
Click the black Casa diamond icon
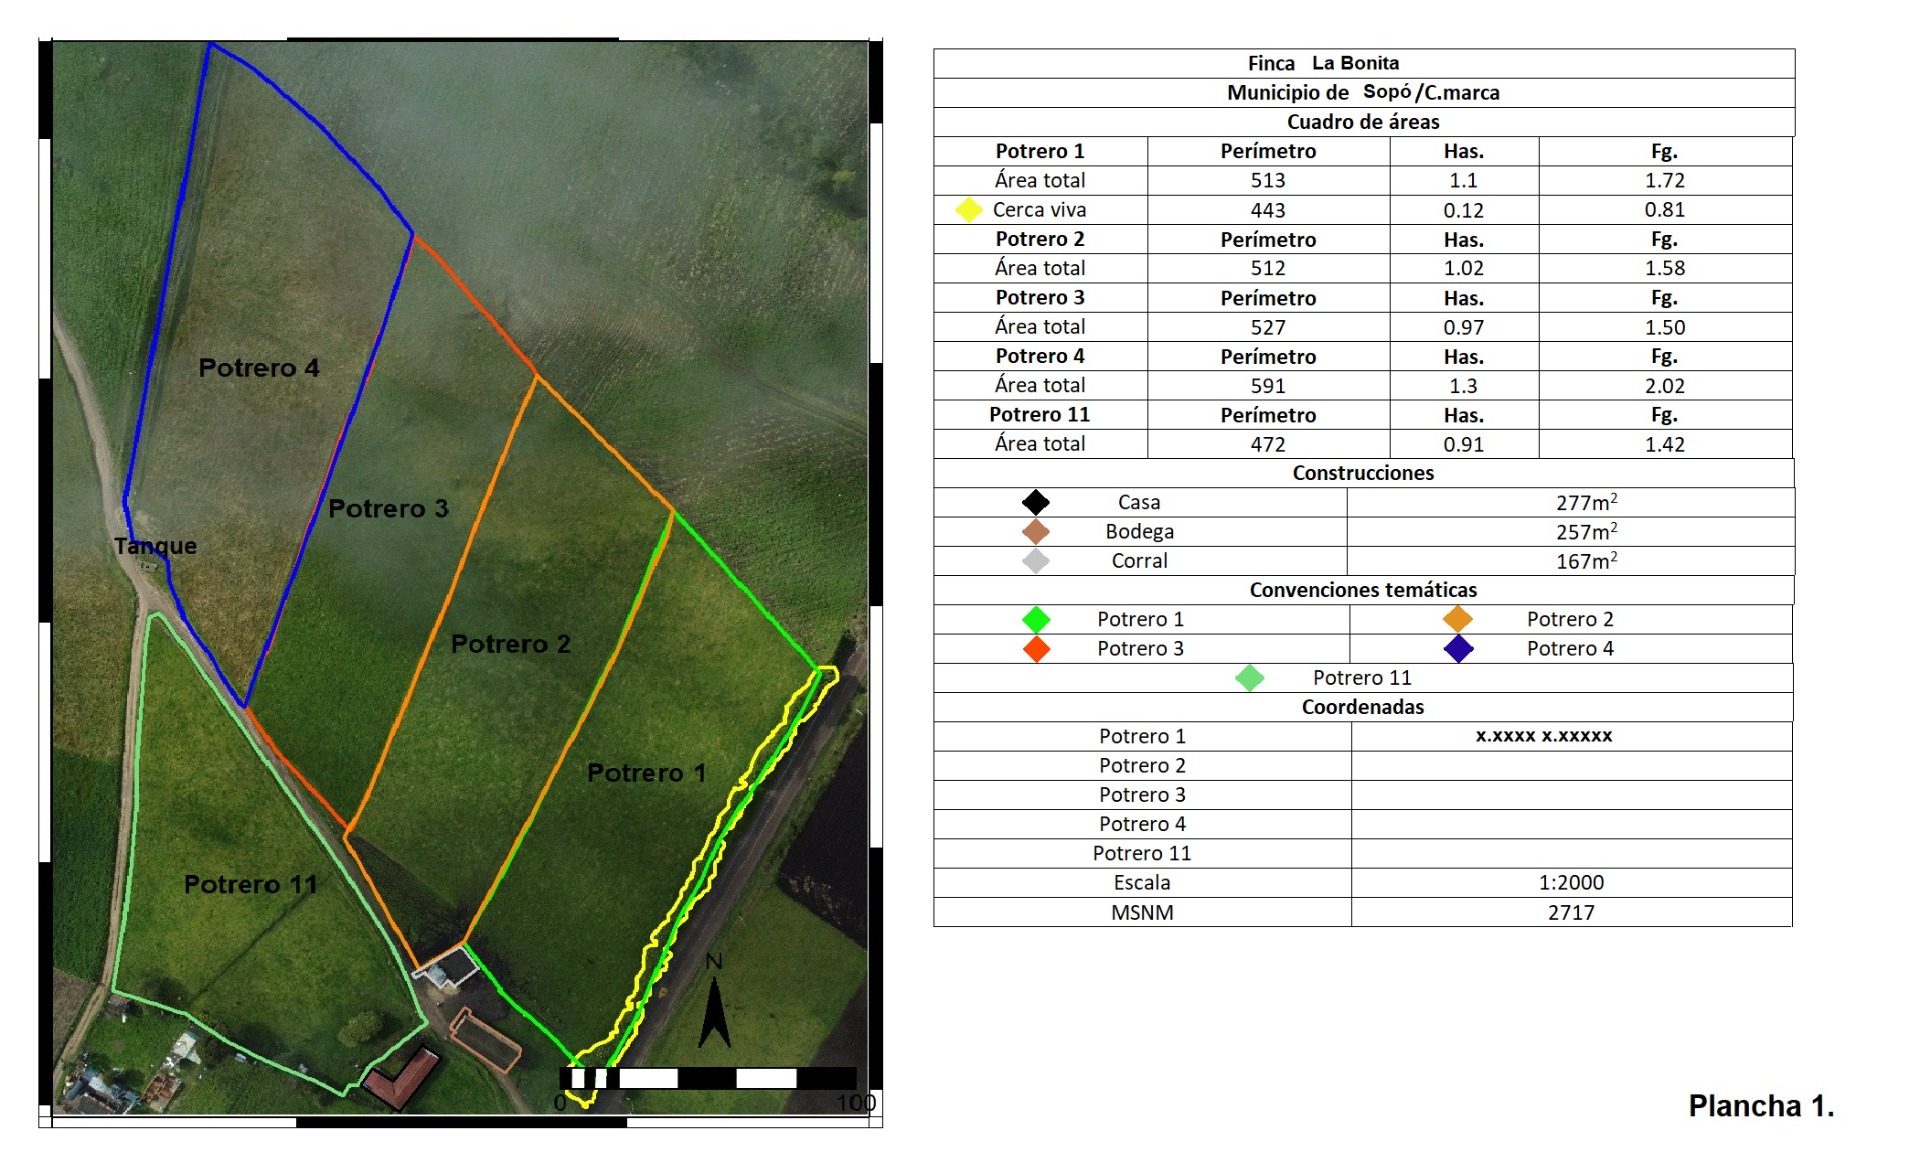pyautogui.click(x=1036, y=502)
